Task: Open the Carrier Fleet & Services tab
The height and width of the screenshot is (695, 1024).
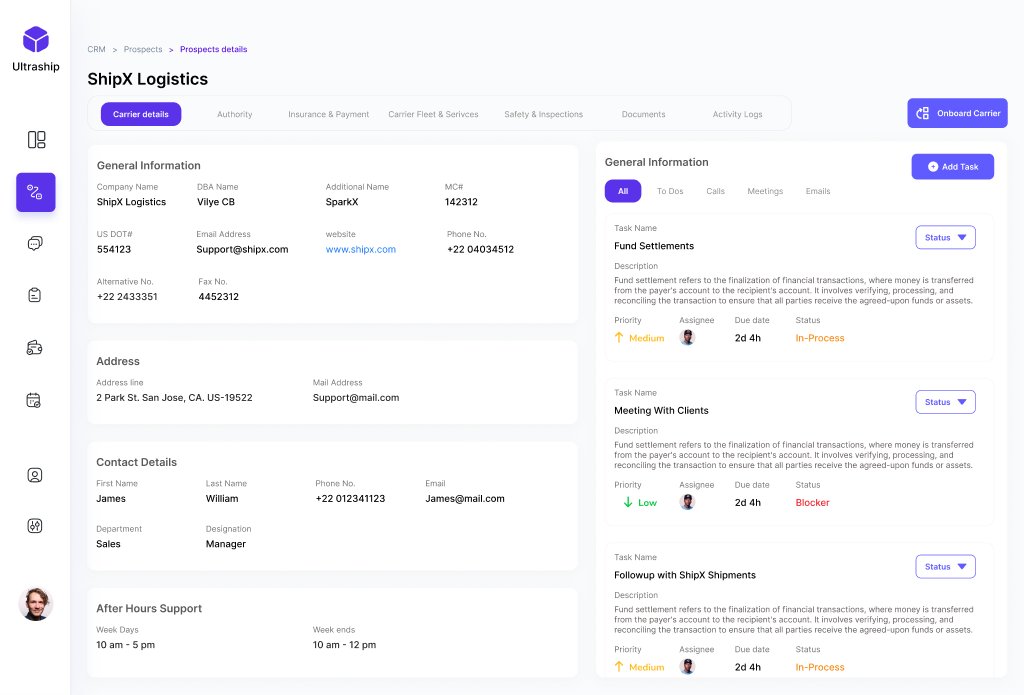Action: [433, 114]
